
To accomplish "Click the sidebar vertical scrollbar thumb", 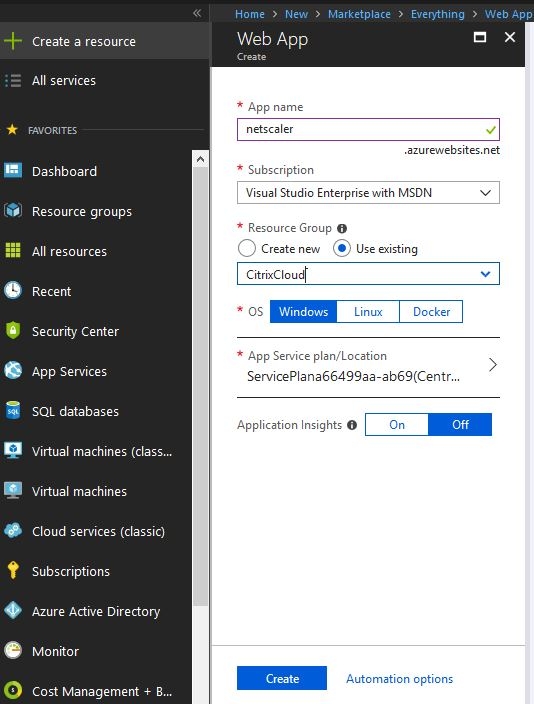I will pos(200,386).
